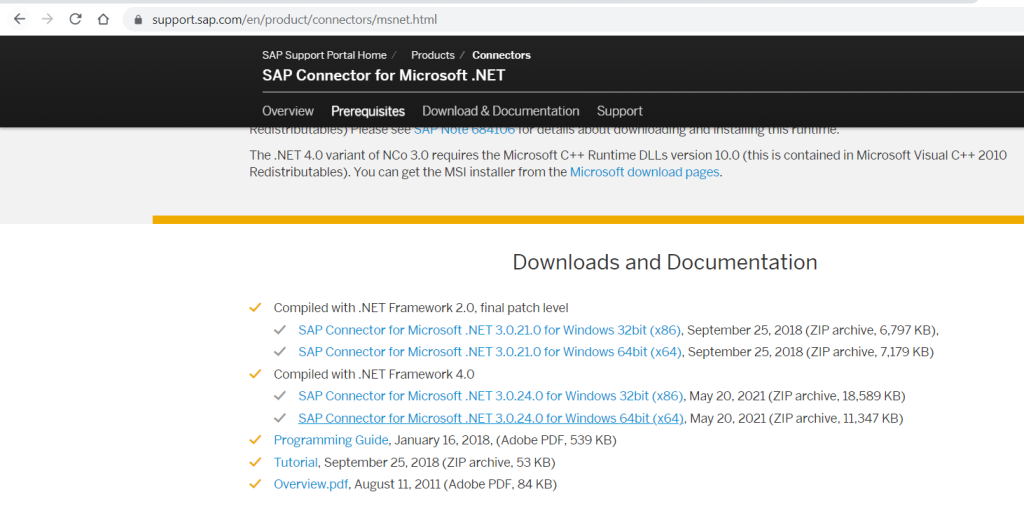Open SAP Support Portal Home breadcrumb
Viewport: 1024px width, 527px height.
[324, 55]
